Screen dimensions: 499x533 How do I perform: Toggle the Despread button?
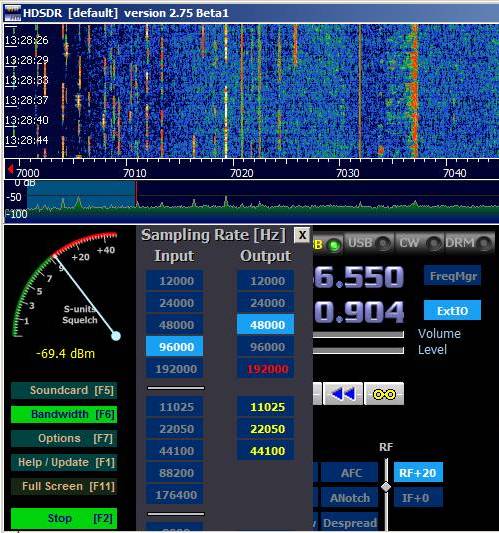click(350, 522)
